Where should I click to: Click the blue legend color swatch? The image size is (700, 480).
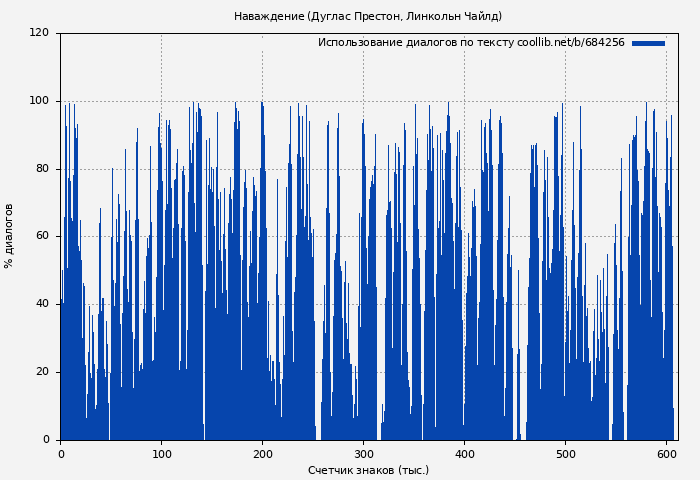tap(648, 43)
